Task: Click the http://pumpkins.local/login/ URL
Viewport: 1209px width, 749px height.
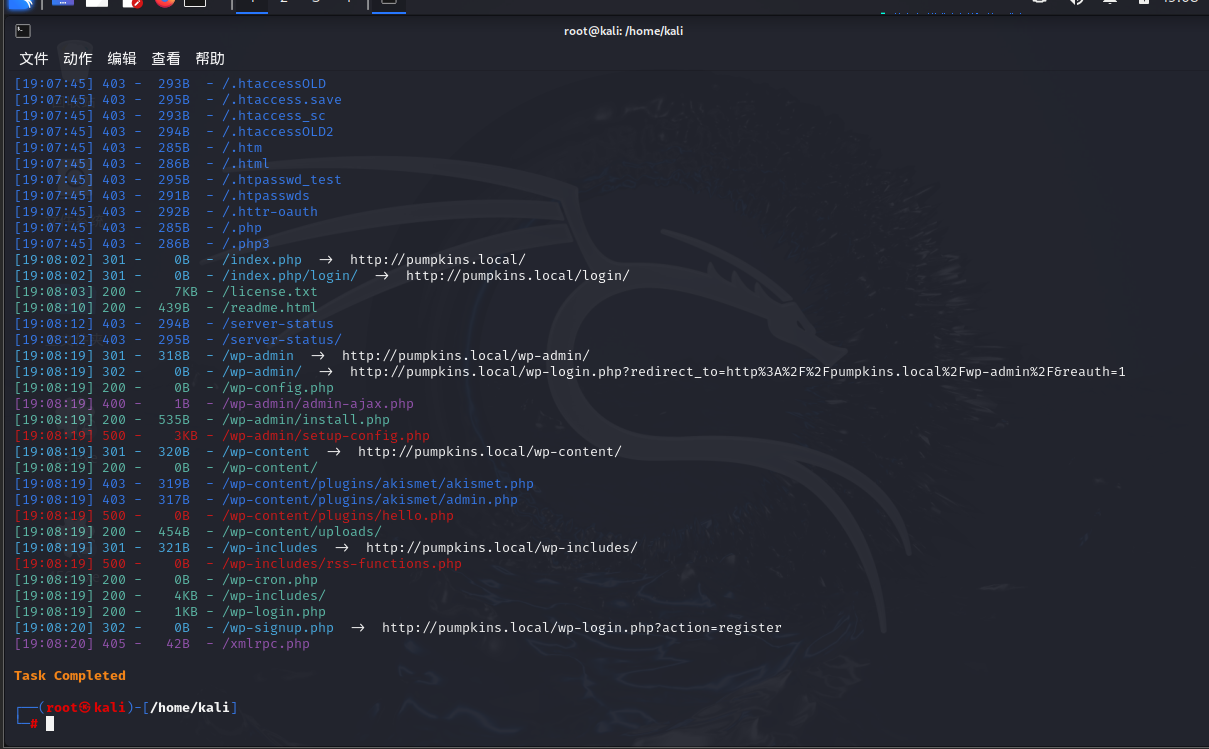Action: coord(518,276)
